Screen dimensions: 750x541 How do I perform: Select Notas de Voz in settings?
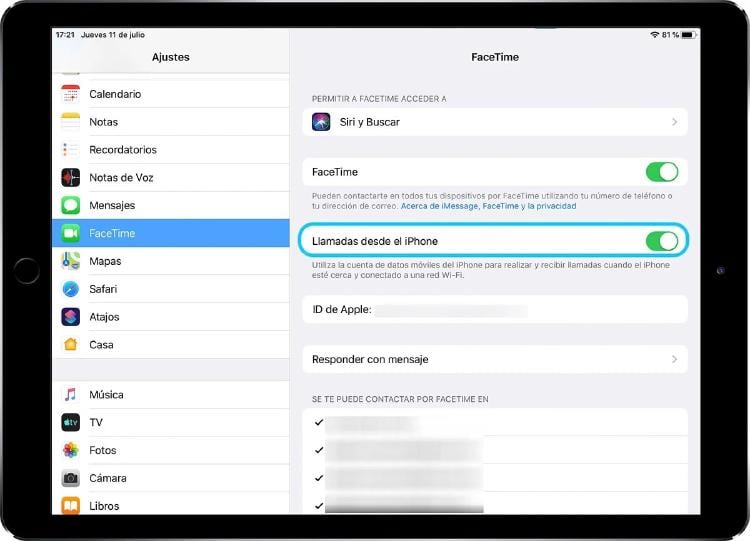[171, 177]
